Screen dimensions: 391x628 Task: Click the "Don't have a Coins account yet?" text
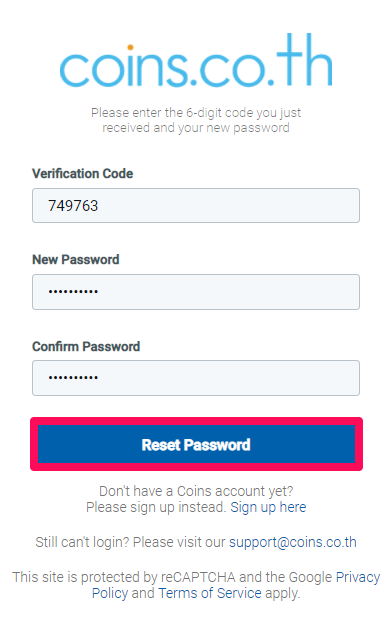(196, 491)
